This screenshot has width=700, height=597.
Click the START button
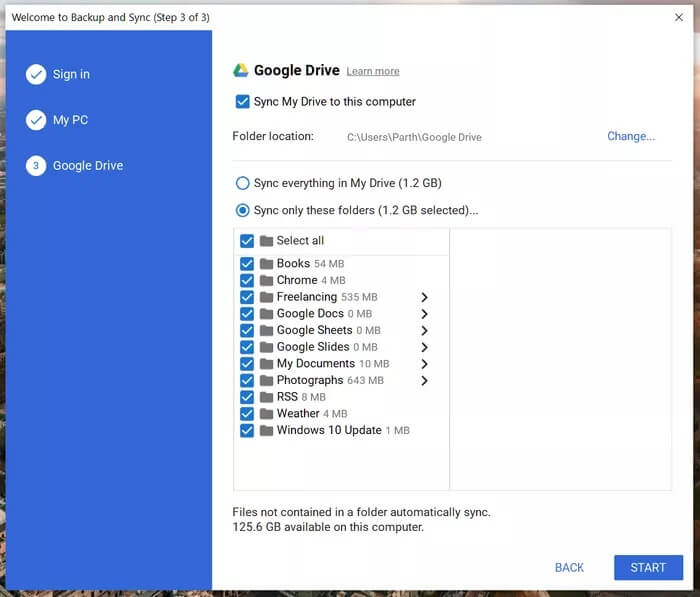(x=648, y=568)
